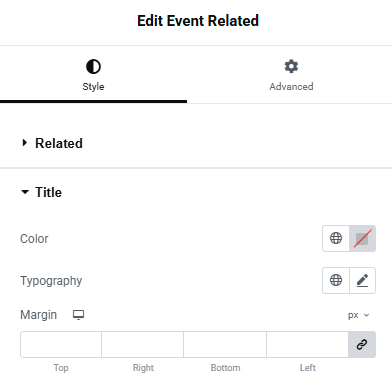The height and width of the screenshot is (388, 392).
Task: Switch to the Advanced tab
Action: pyautogui.click(x=291, y=75)
